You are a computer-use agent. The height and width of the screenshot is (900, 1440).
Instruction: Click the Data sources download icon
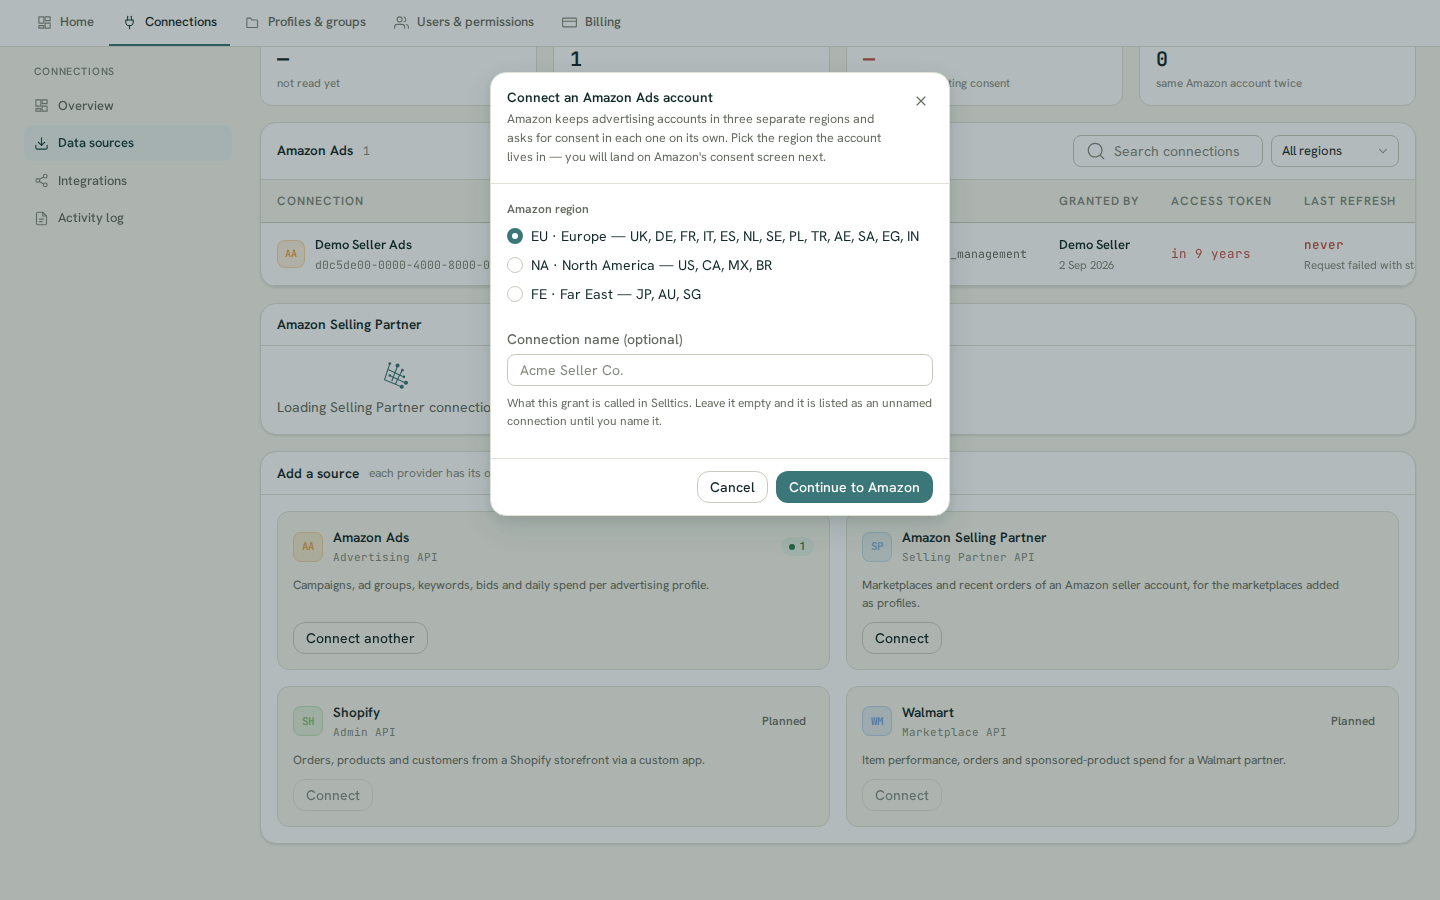click(41, 143)
